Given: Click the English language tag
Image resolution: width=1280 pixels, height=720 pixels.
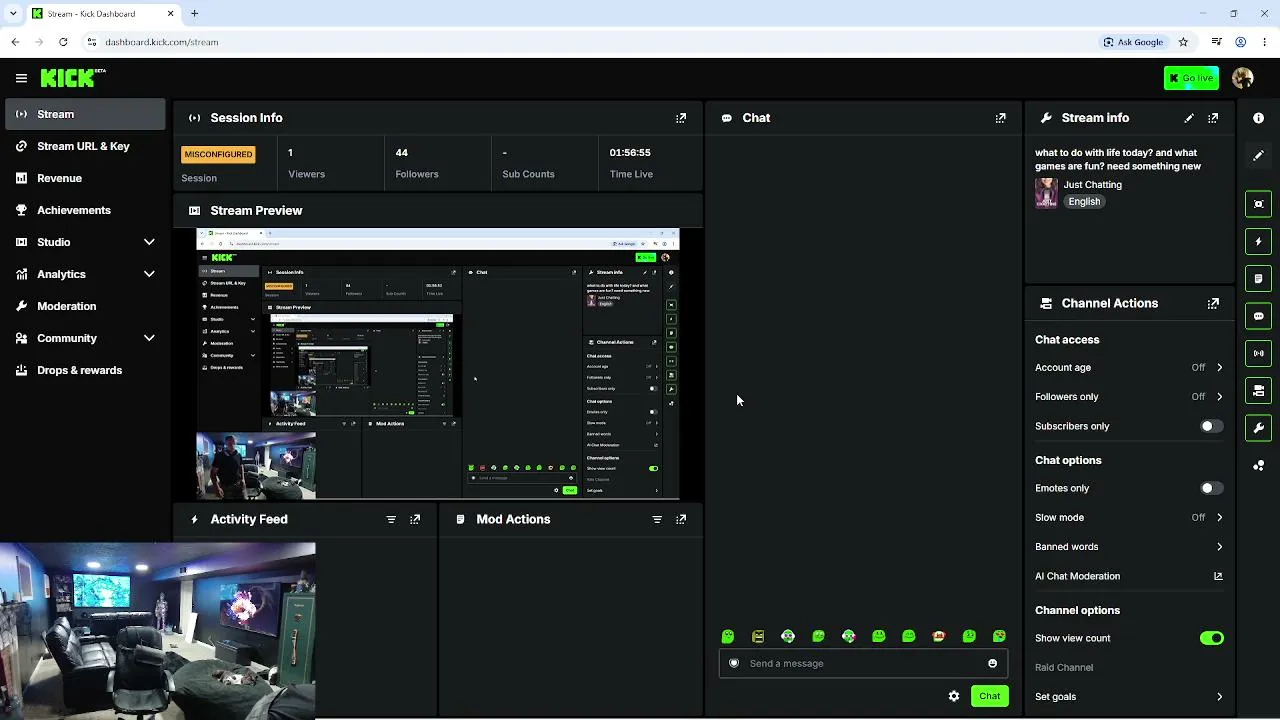Looking at the screenshot, I should [1084, 202].
